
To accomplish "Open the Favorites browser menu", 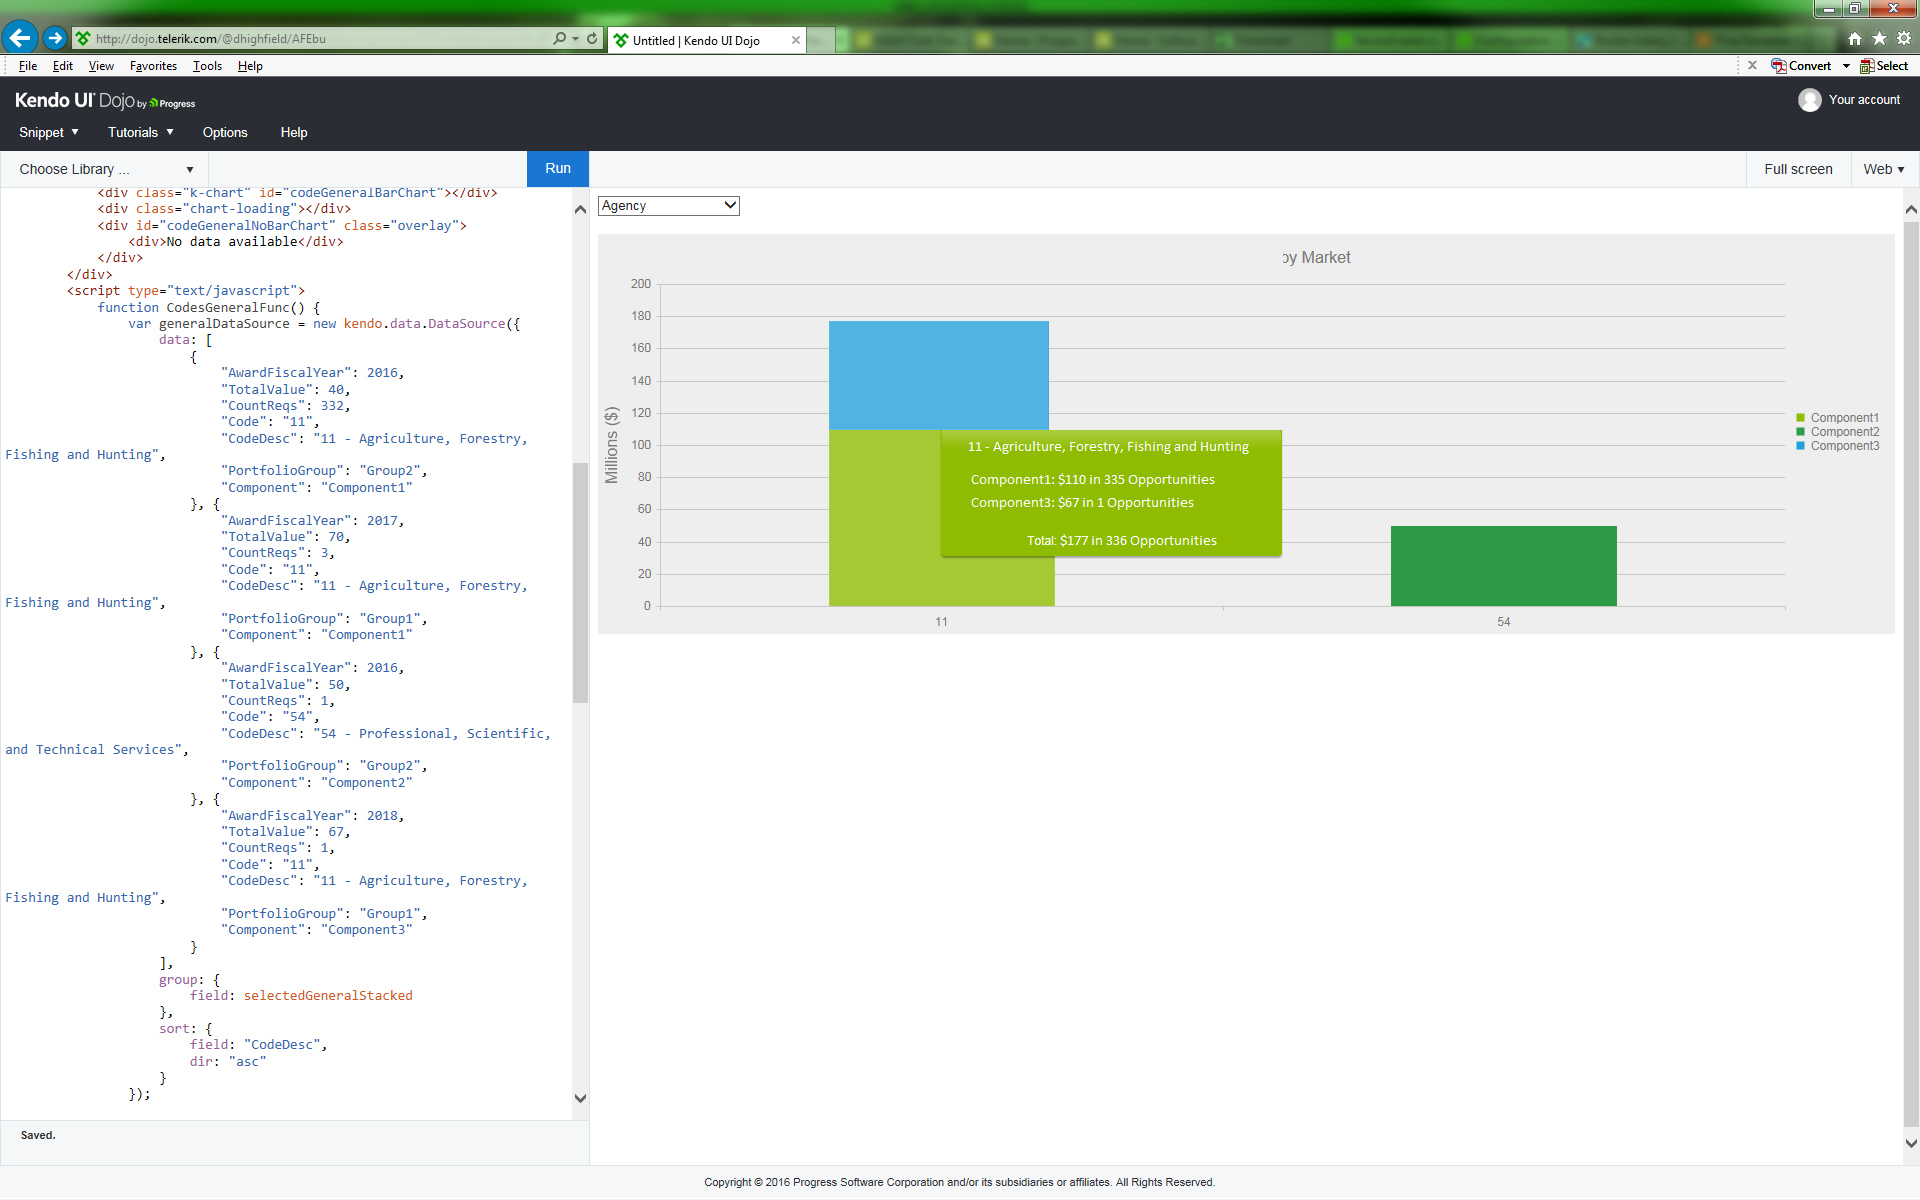I will click(x=153, y=66).
